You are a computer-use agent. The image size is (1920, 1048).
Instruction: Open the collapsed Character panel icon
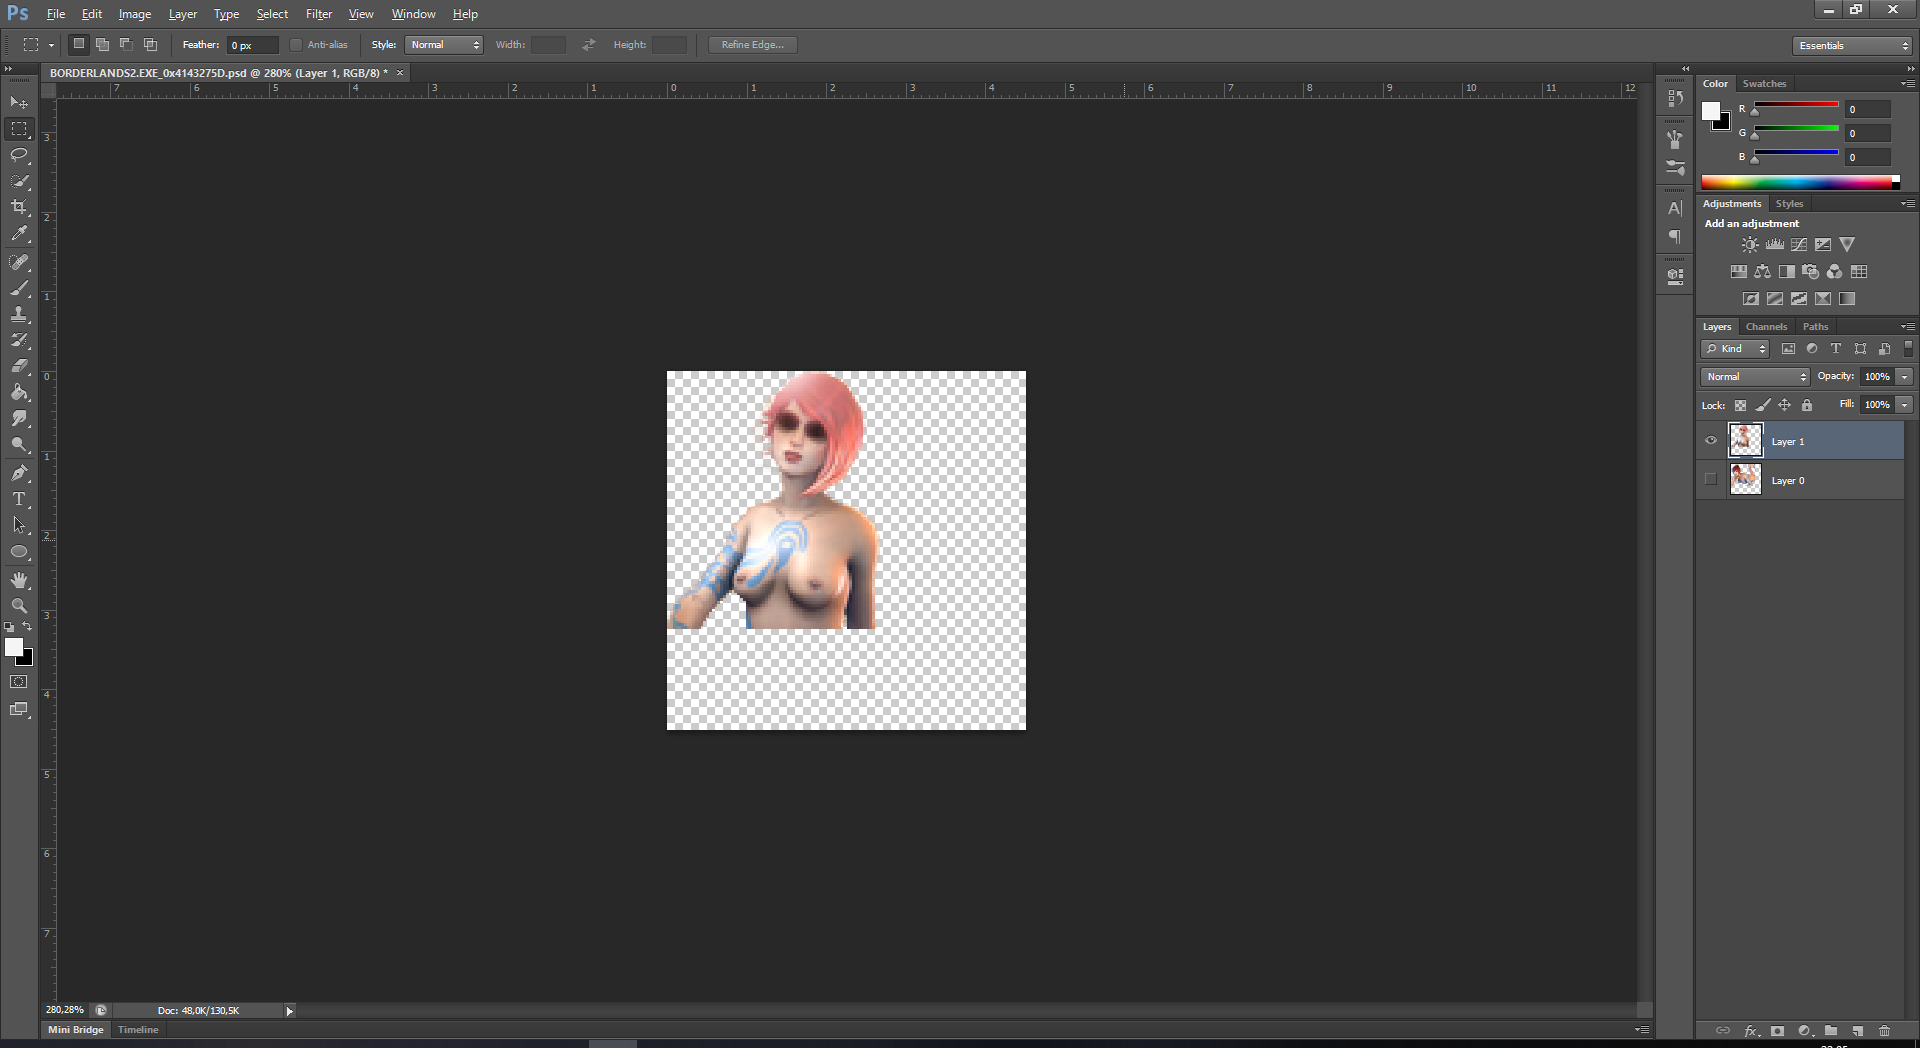coord(1675,209)
